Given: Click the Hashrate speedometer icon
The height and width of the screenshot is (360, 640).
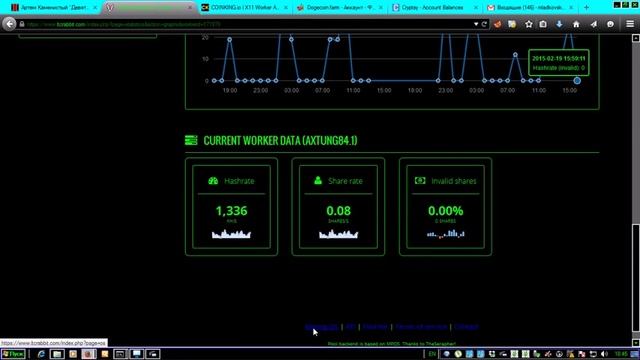Looking at the screenshot, I should tap(213, 181).
